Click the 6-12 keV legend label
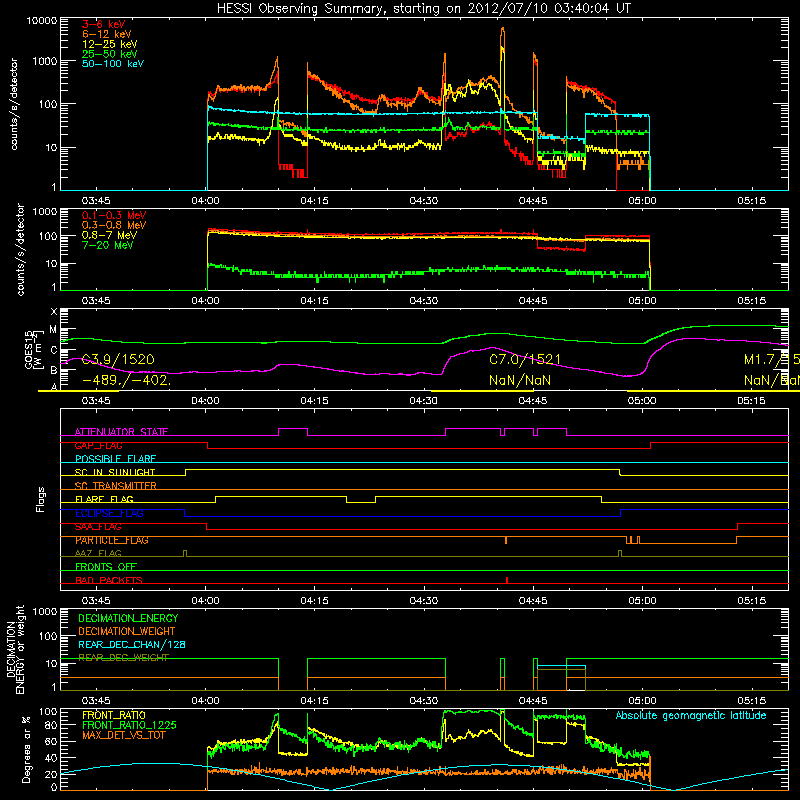Image resolution: width=800 pixels, height=800 pixels. pyautogui.click(x=107, y=34)
